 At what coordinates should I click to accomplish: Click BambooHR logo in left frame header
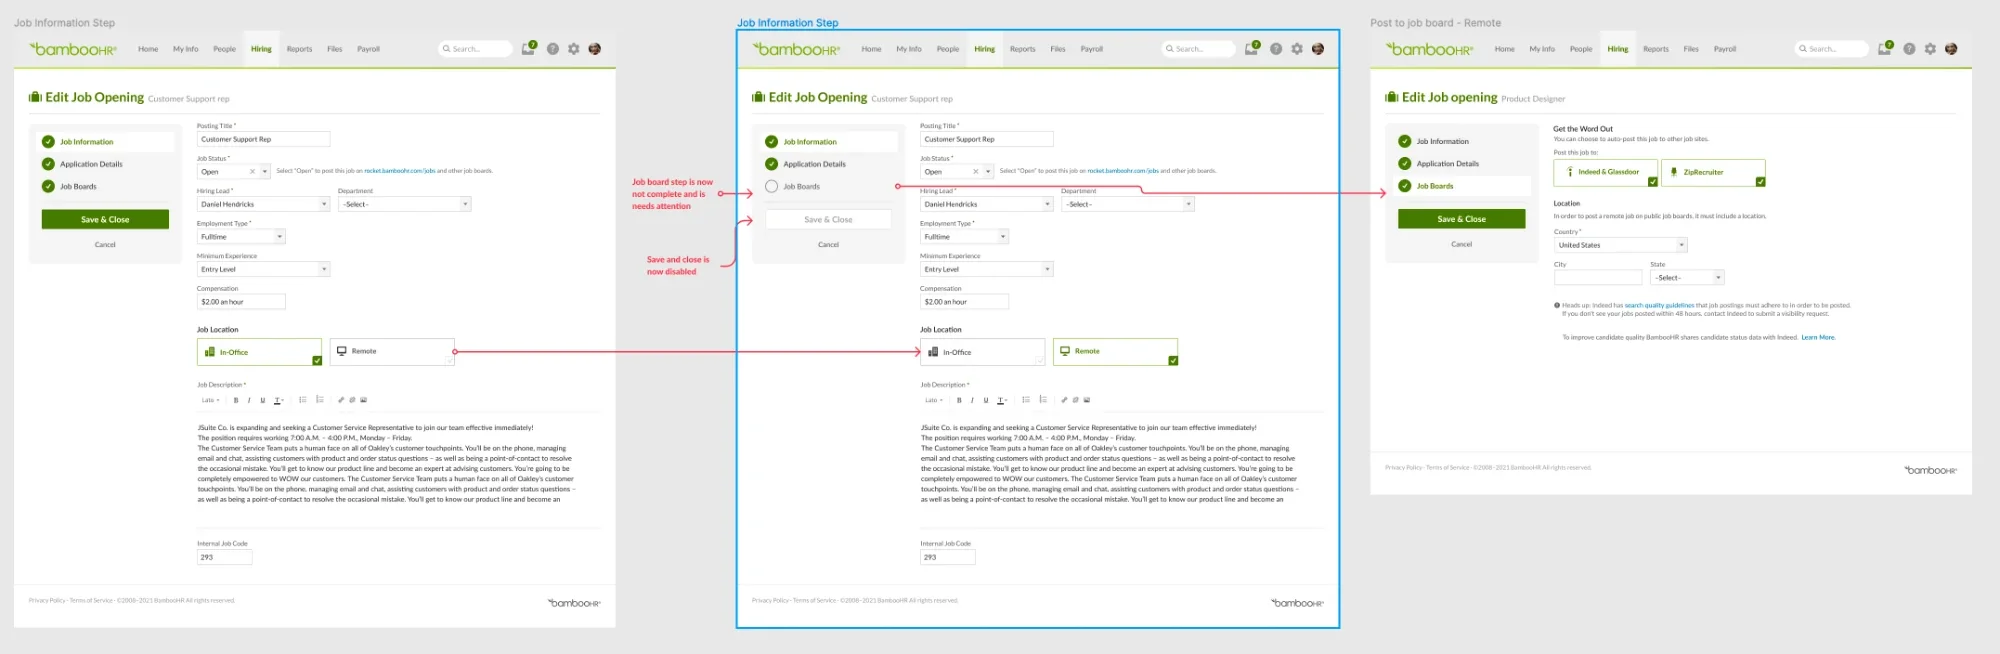pyautogui.click(x=73, y=49)
